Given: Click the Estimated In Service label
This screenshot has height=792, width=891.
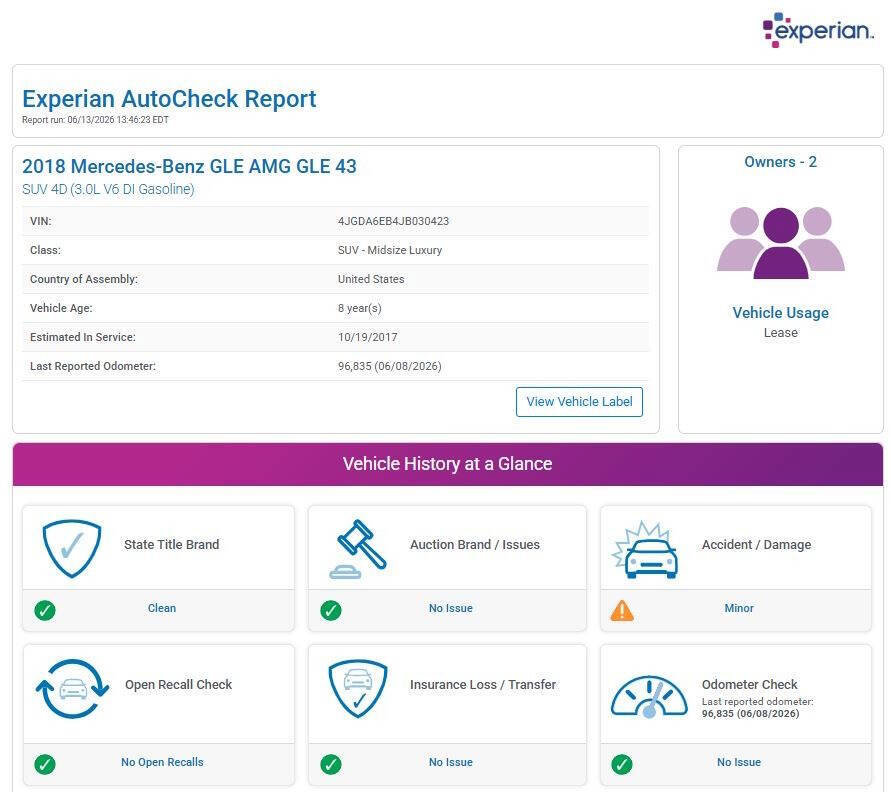Looking at the screenshot, I should click(83, 337).
